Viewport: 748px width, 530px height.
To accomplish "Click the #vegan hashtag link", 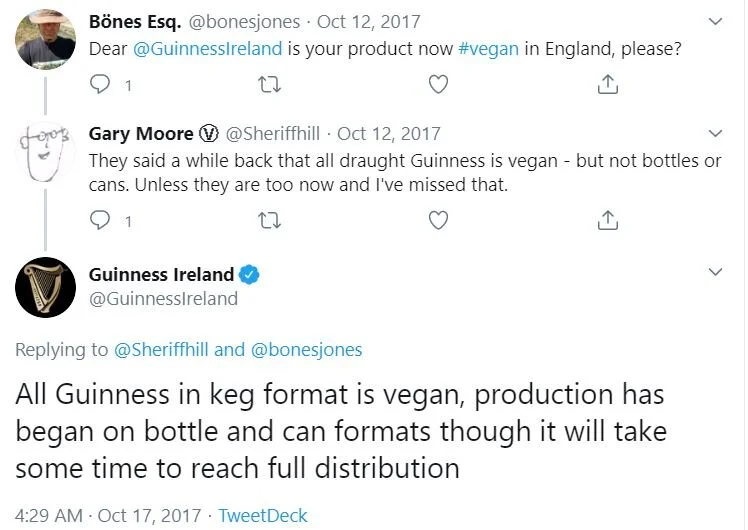I will pyautogui.click(x=489, y=48).
